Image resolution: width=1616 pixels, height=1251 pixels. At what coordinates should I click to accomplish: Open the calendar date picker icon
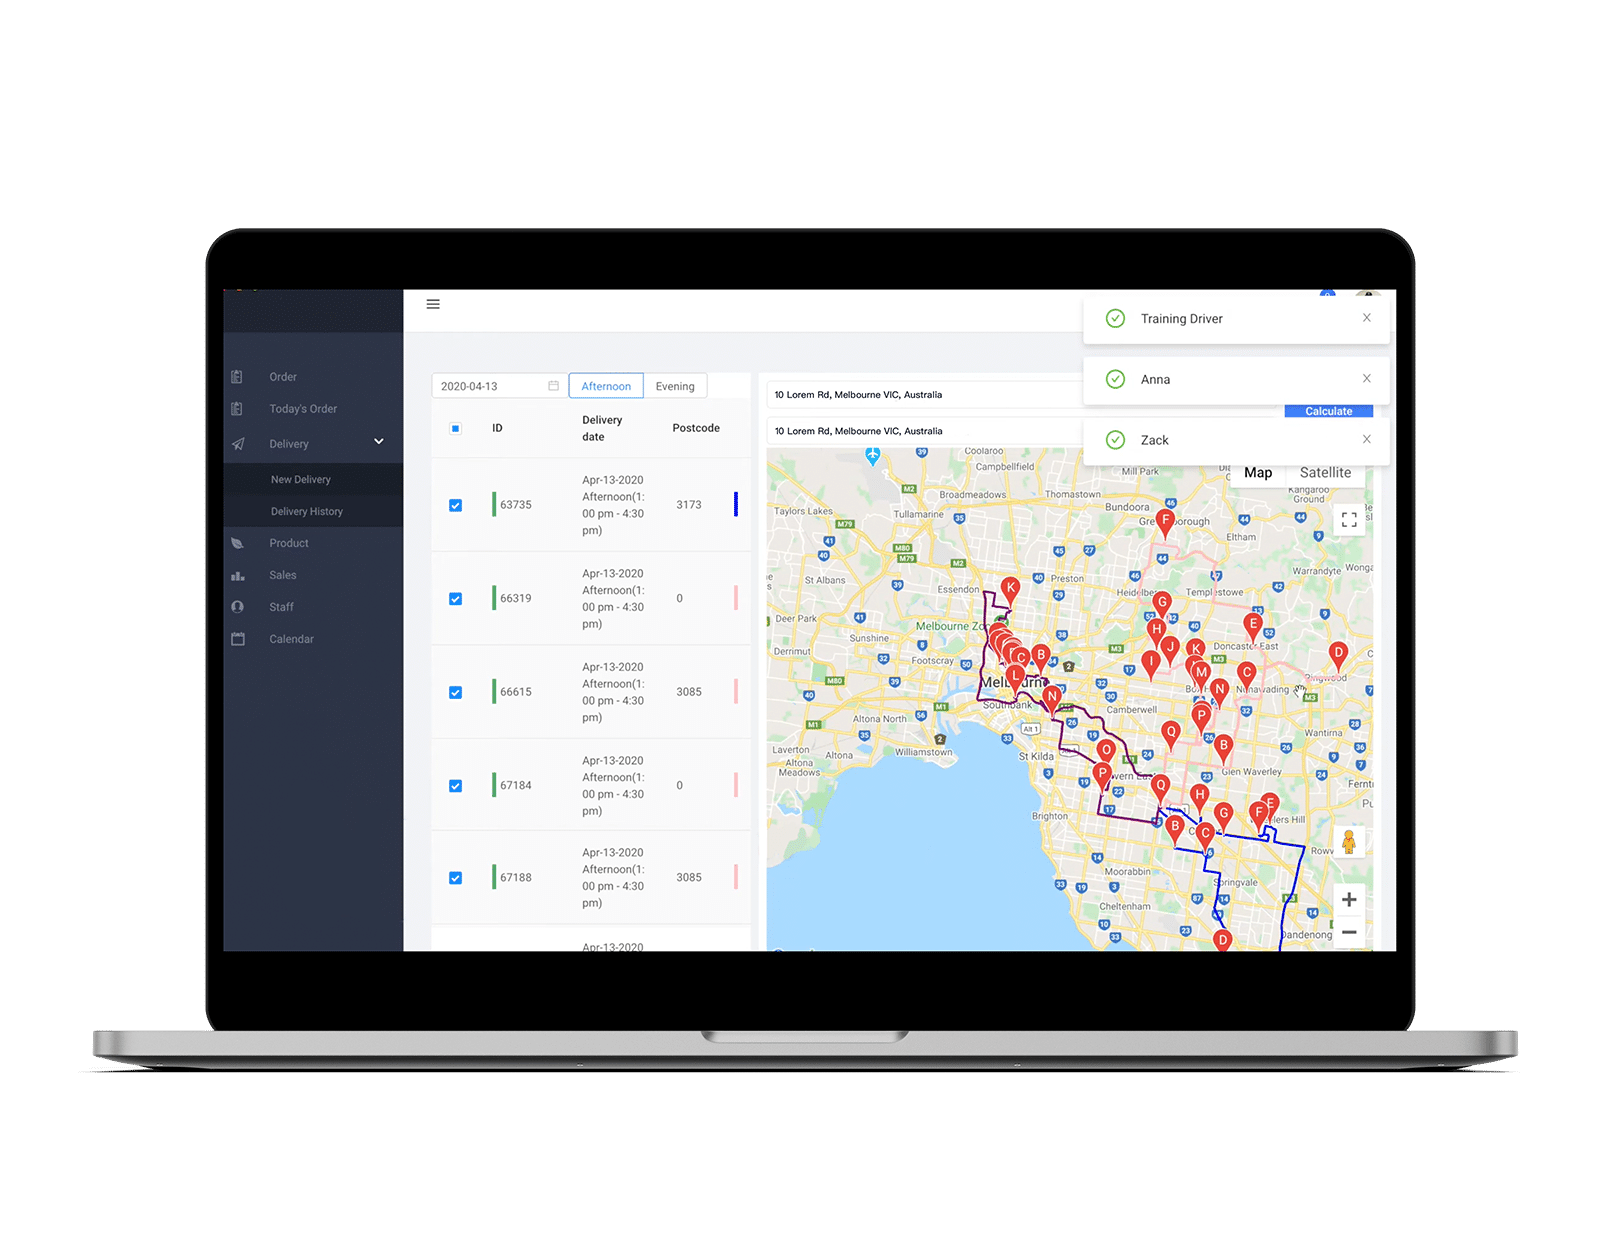coord(553,386)
